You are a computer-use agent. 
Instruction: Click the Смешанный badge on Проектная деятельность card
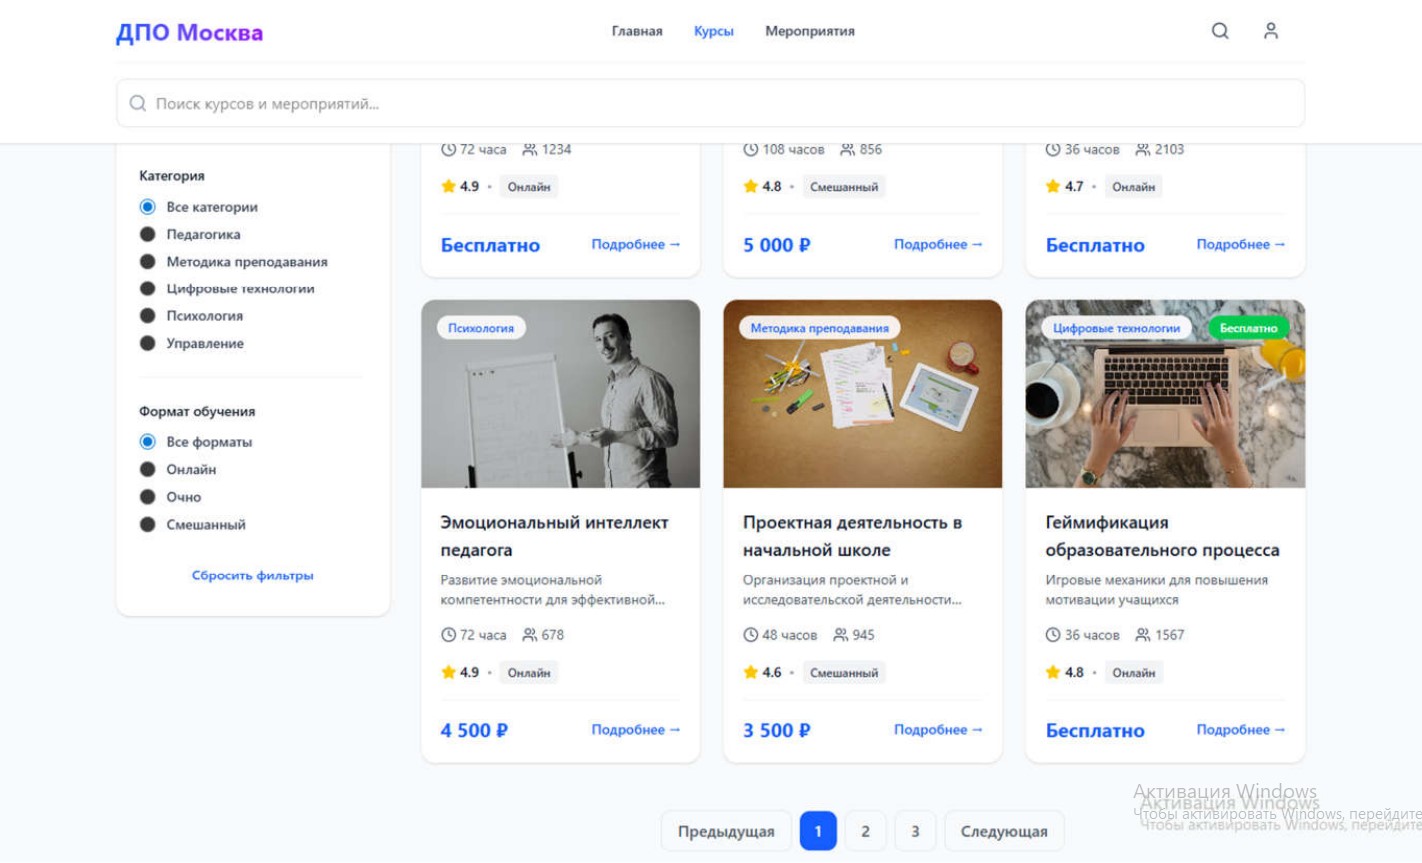point(844,673)
